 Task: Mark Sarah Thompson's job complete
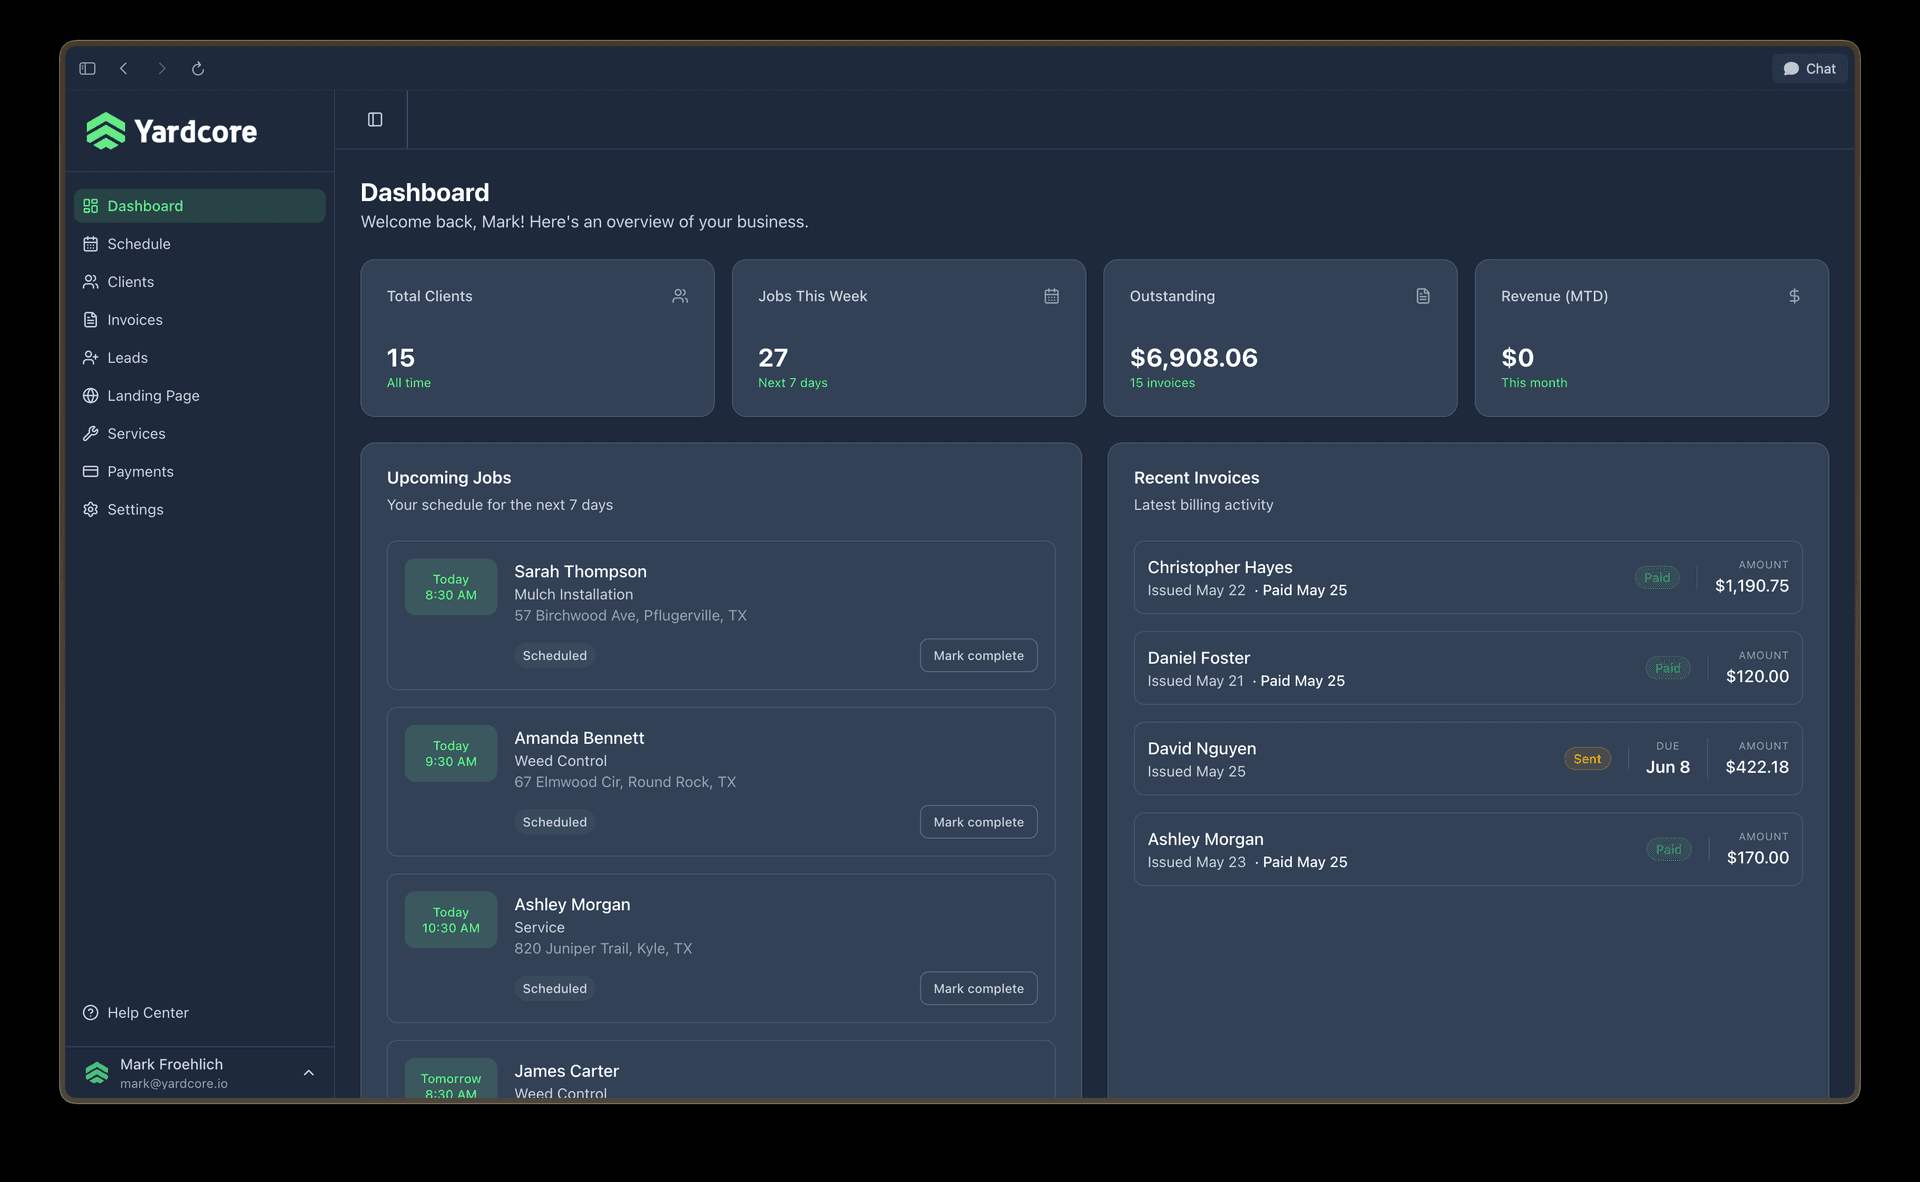click(979, 656)
